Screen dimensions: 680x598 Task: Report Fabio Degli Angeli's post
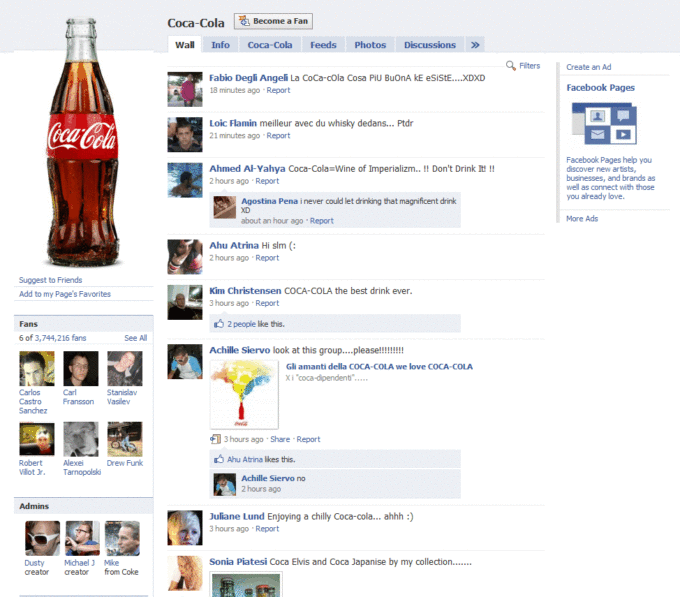[278, 90]
